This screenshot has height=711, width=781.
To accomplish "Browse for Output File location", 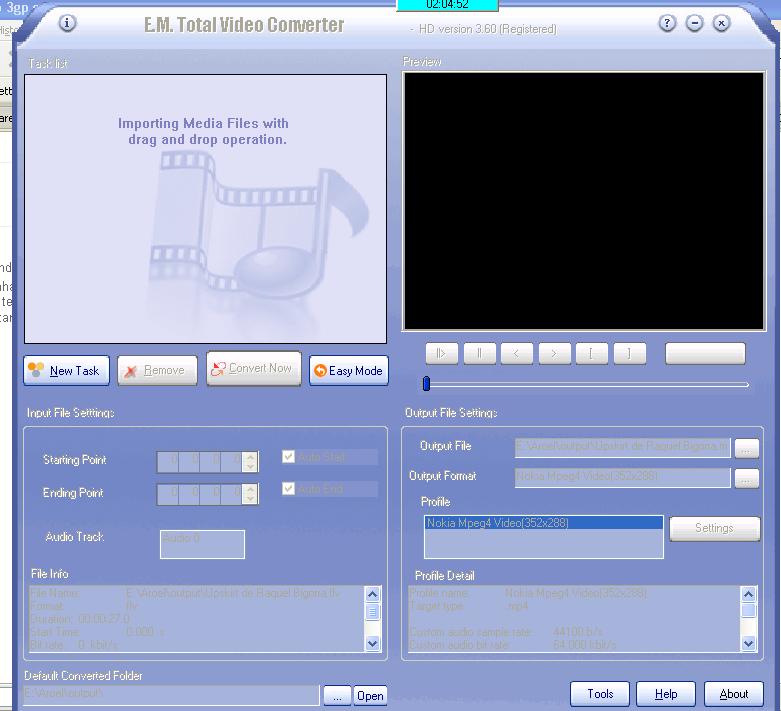I will pos(747,448).
